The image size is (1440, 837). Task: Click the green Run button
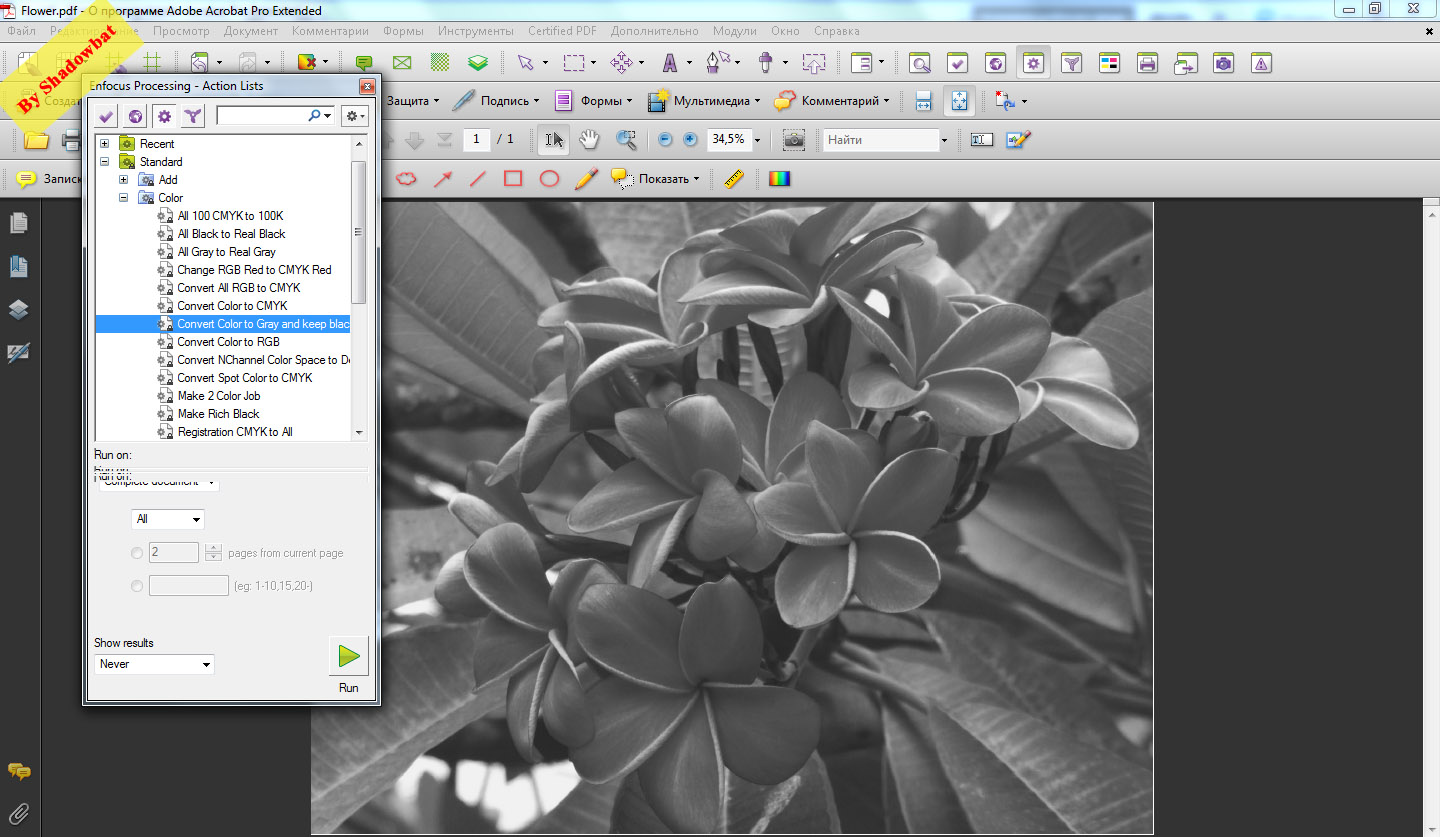pyautogui.click(x=349, y=656)
